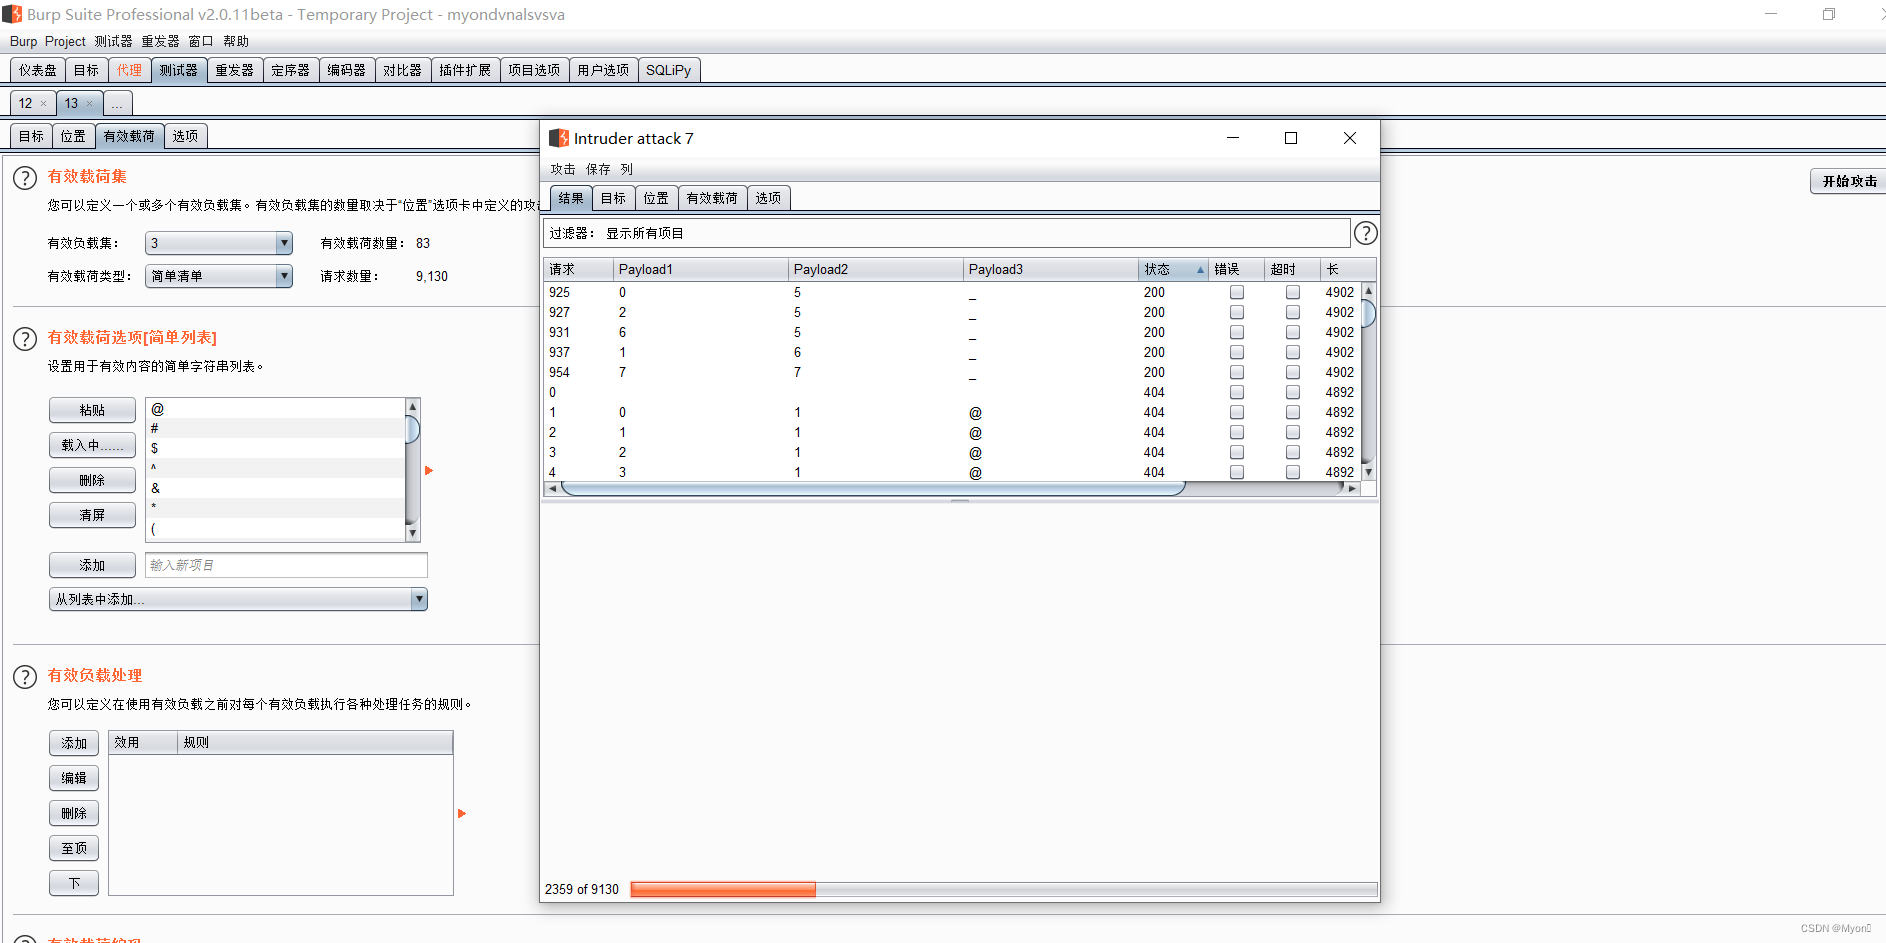
Task: Tick 错误 checkbox for request 1
Action: (1237, 412)
